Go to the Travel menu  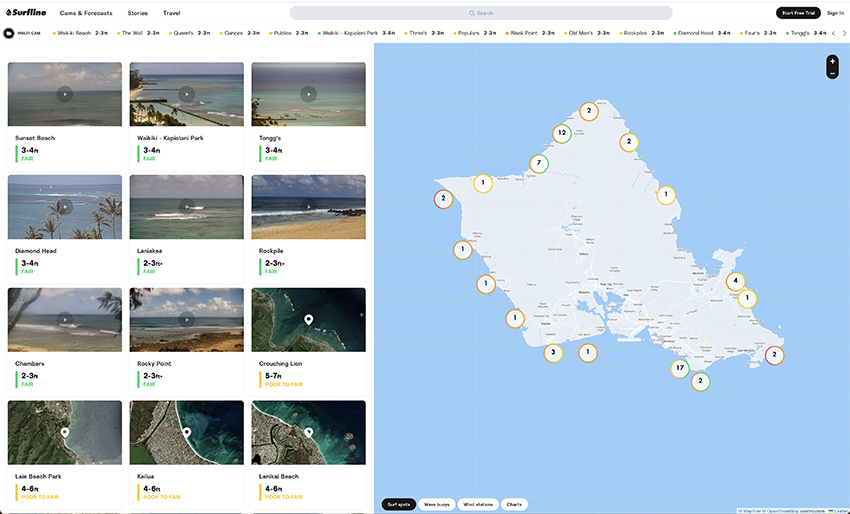172,13
